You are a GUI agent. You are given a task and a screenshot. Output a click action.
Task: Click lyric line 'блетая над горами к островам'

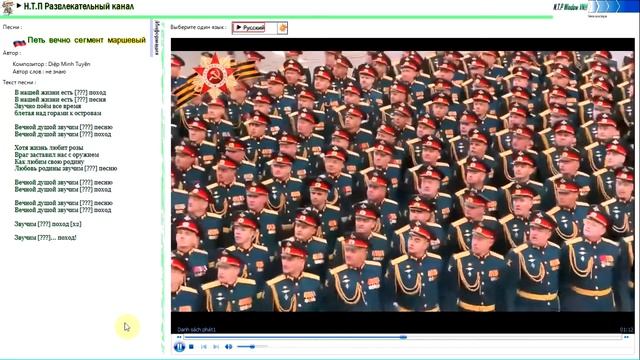pos(58,113)
